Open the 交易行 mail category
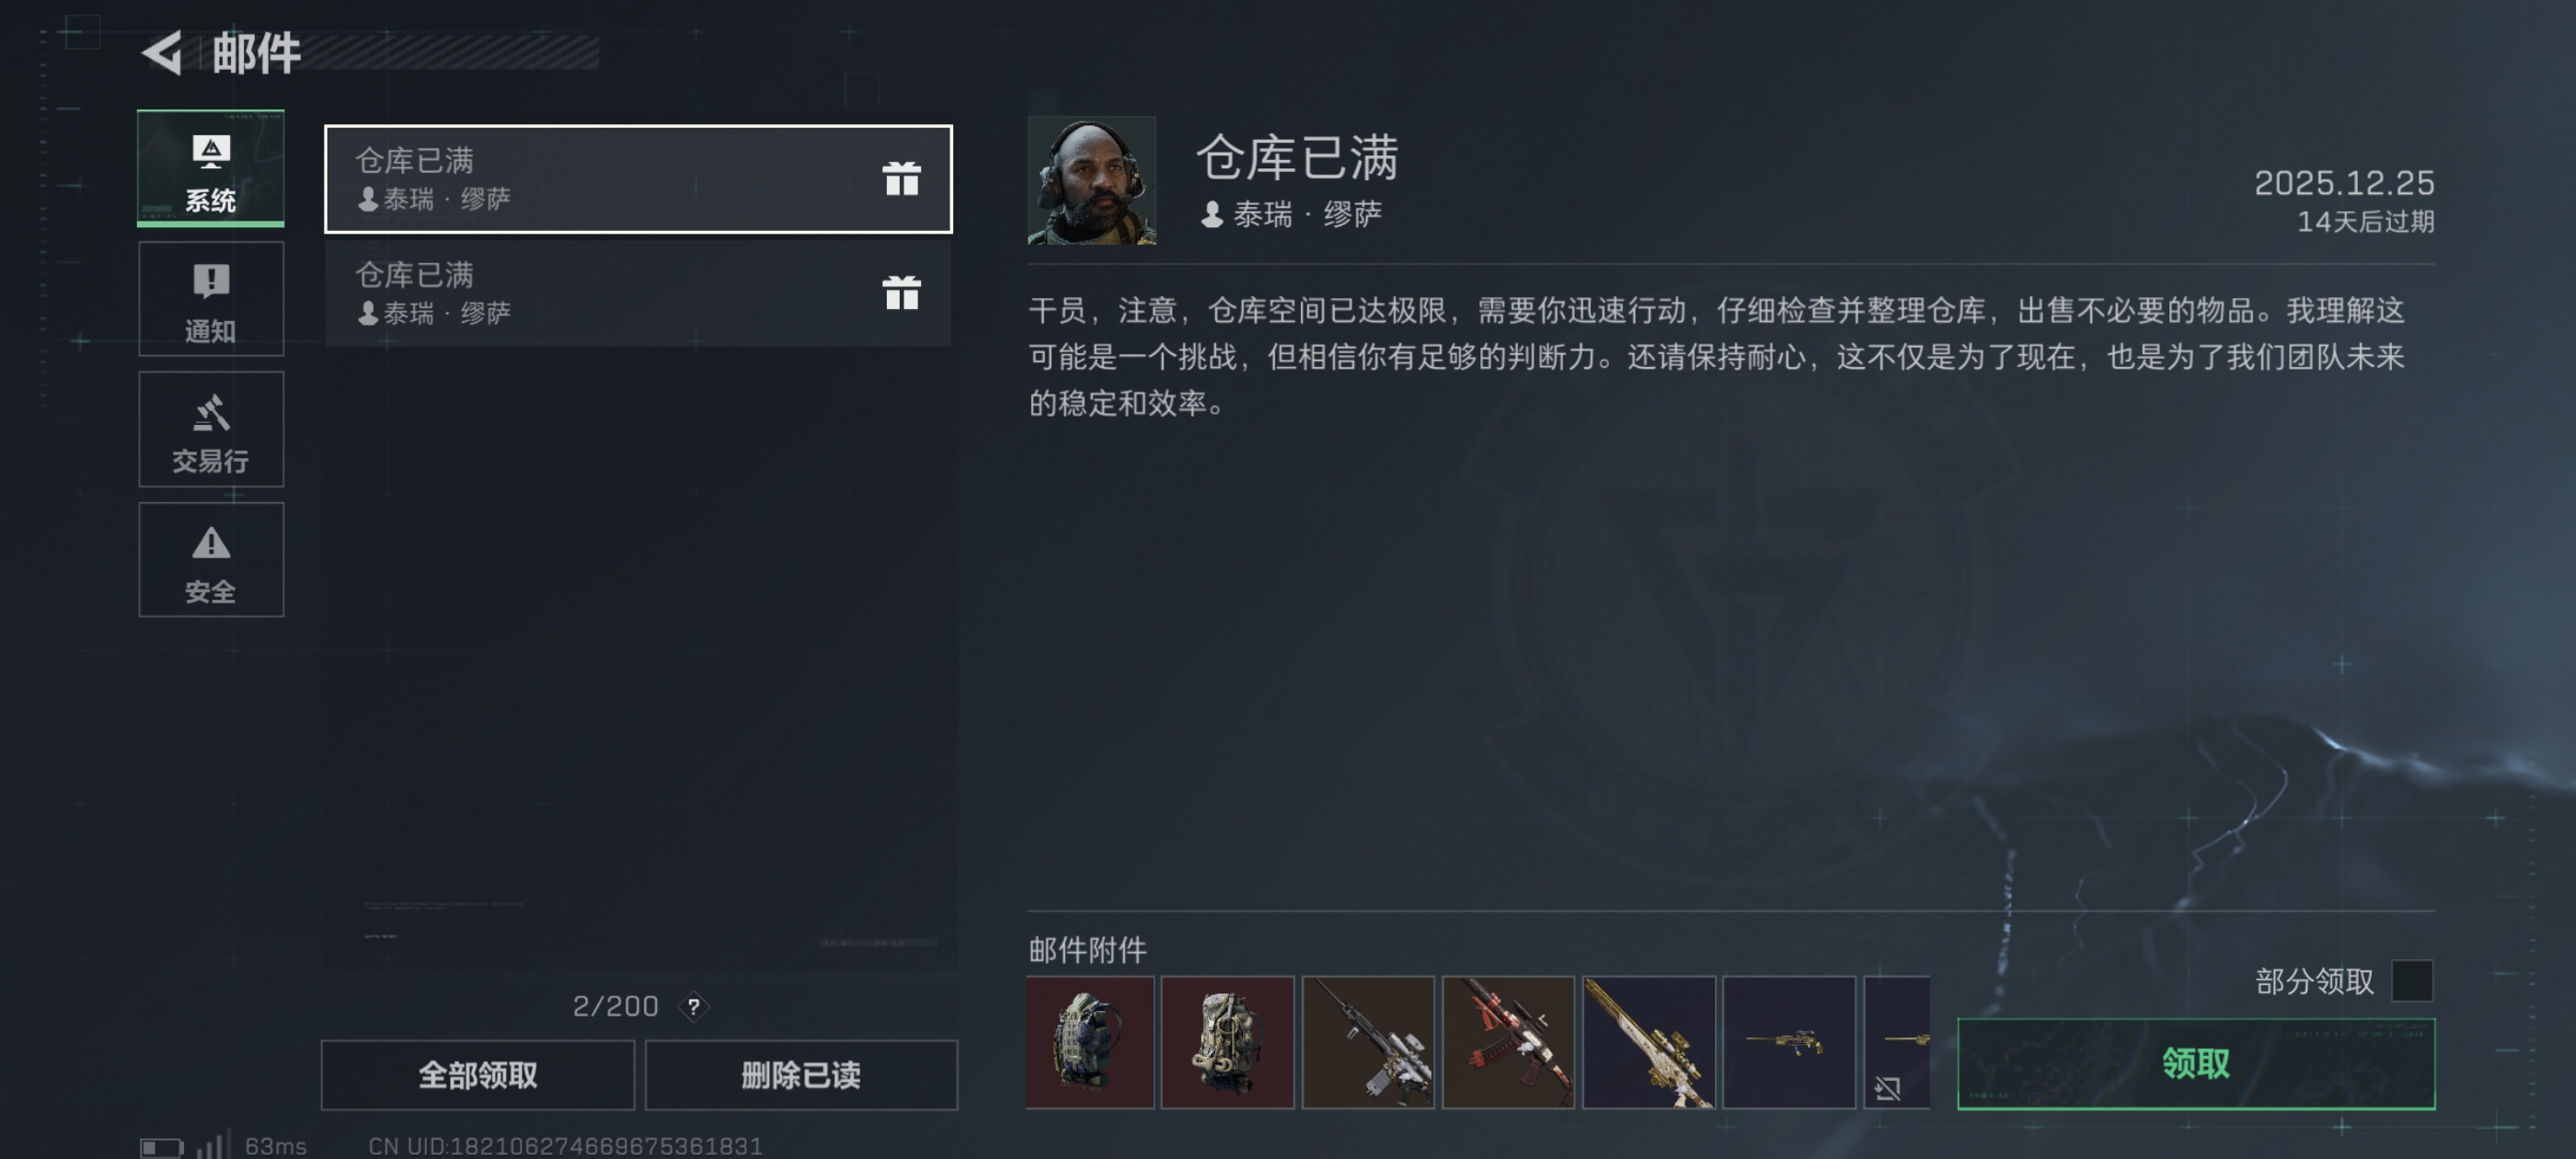2576x1159 pixels. click(x=211, y=429)
